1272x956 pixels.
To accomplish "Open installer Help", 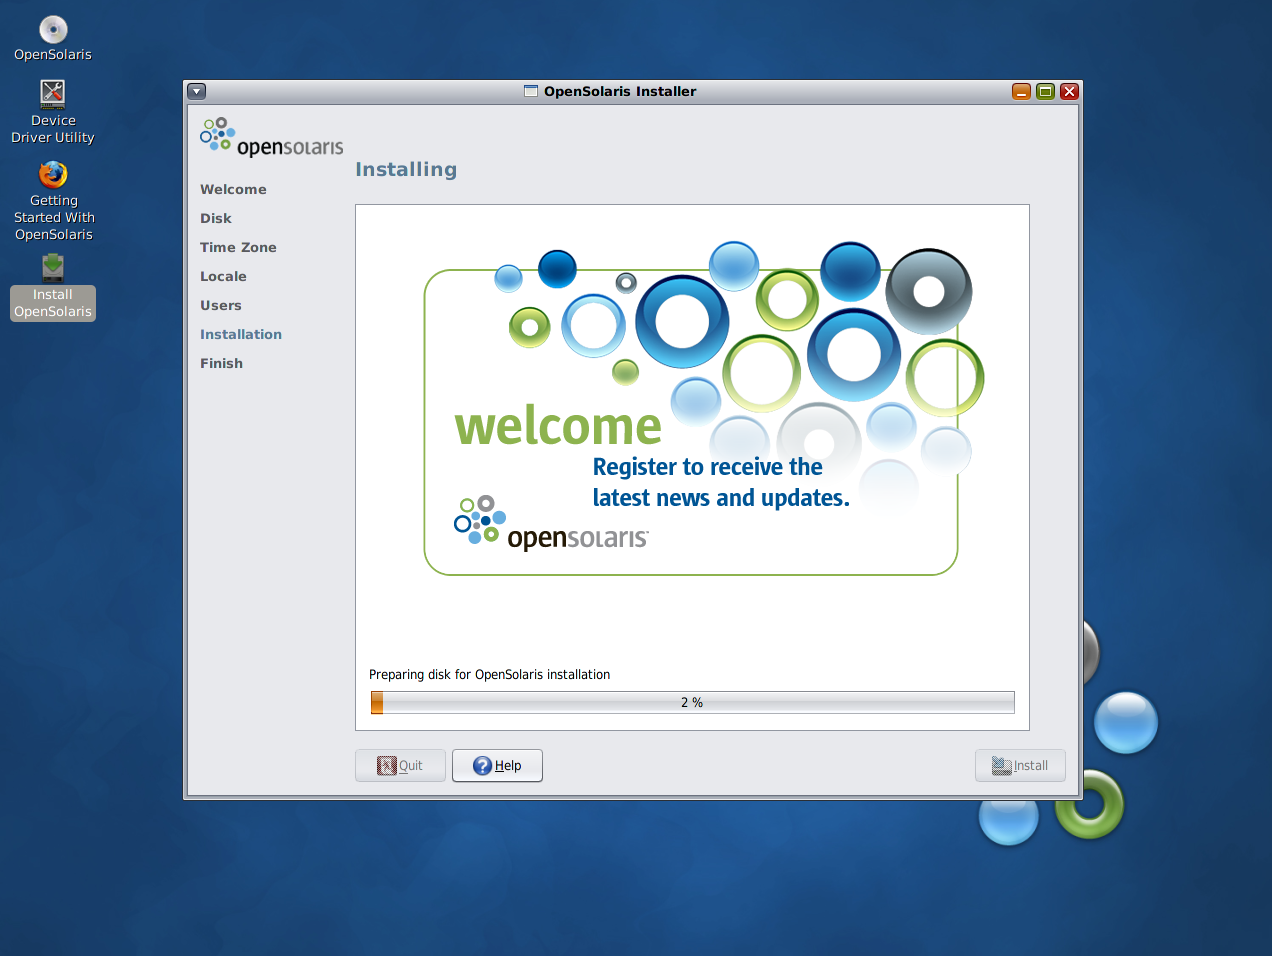I will pos(497,765).
